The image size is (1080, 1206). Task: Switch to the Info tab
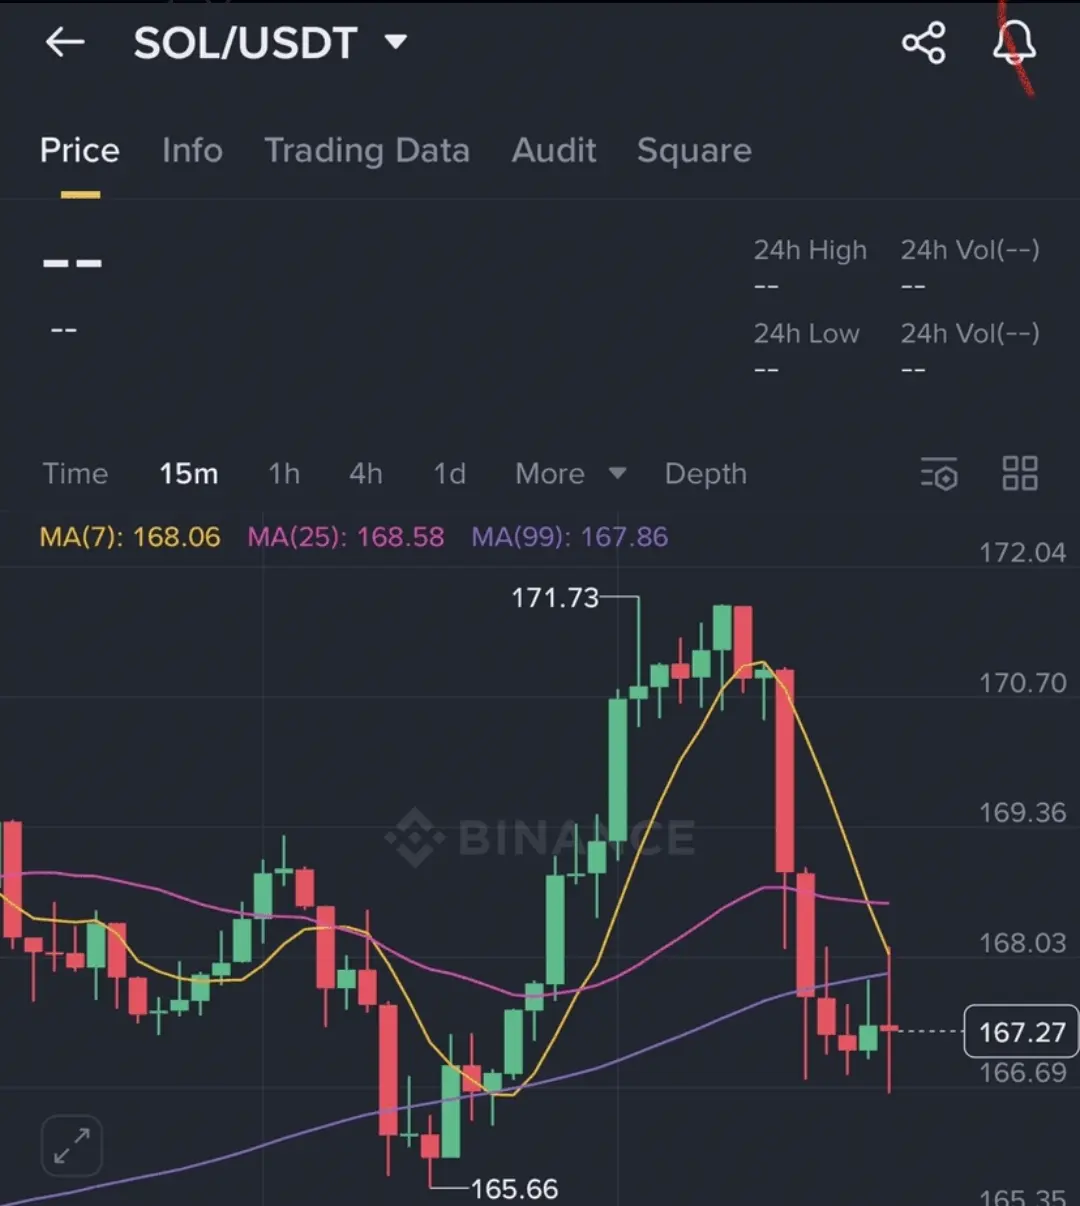click(x=192, y=151)
